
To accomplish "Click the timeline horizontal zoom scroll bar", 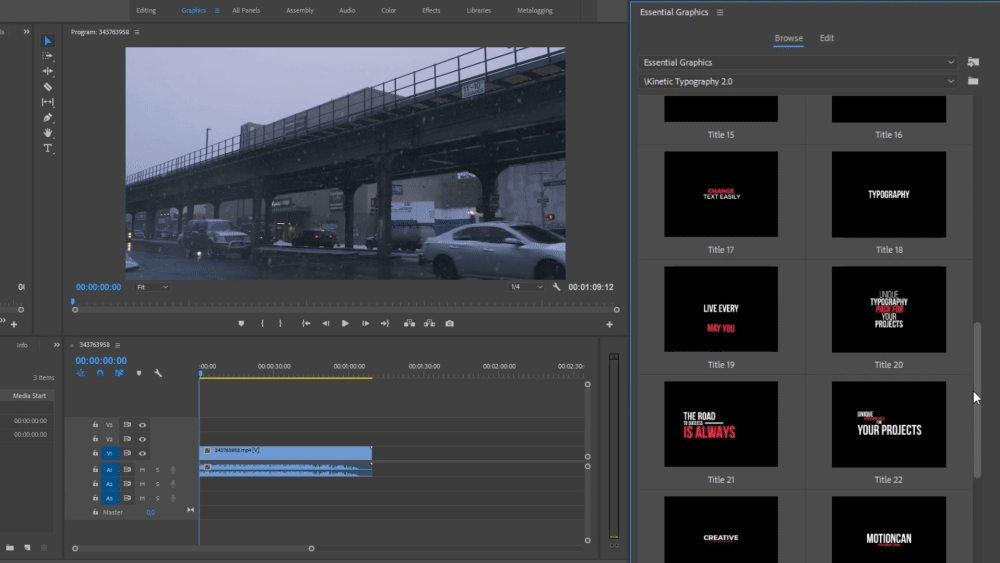I will [x=193, y=548].
